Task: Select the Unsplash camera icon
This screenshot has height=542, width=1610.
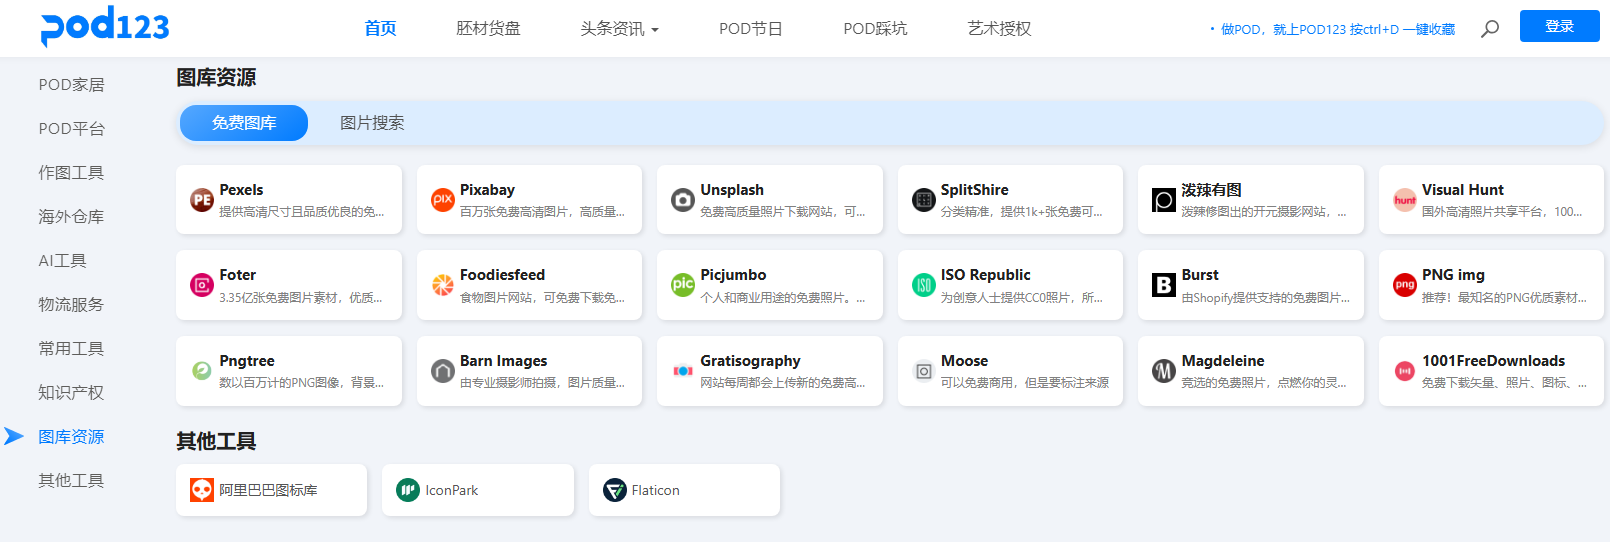Action: [x=682, y=200]
